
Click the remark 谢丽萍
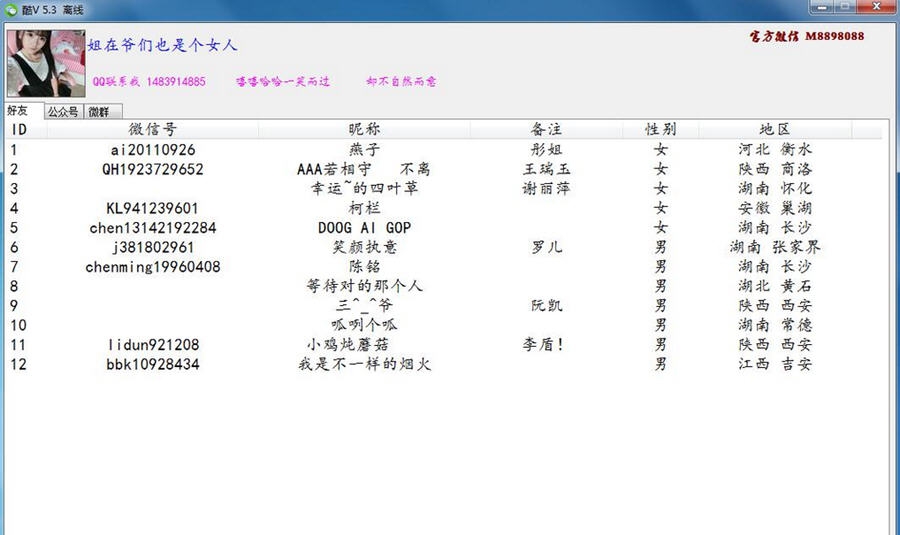546,188
